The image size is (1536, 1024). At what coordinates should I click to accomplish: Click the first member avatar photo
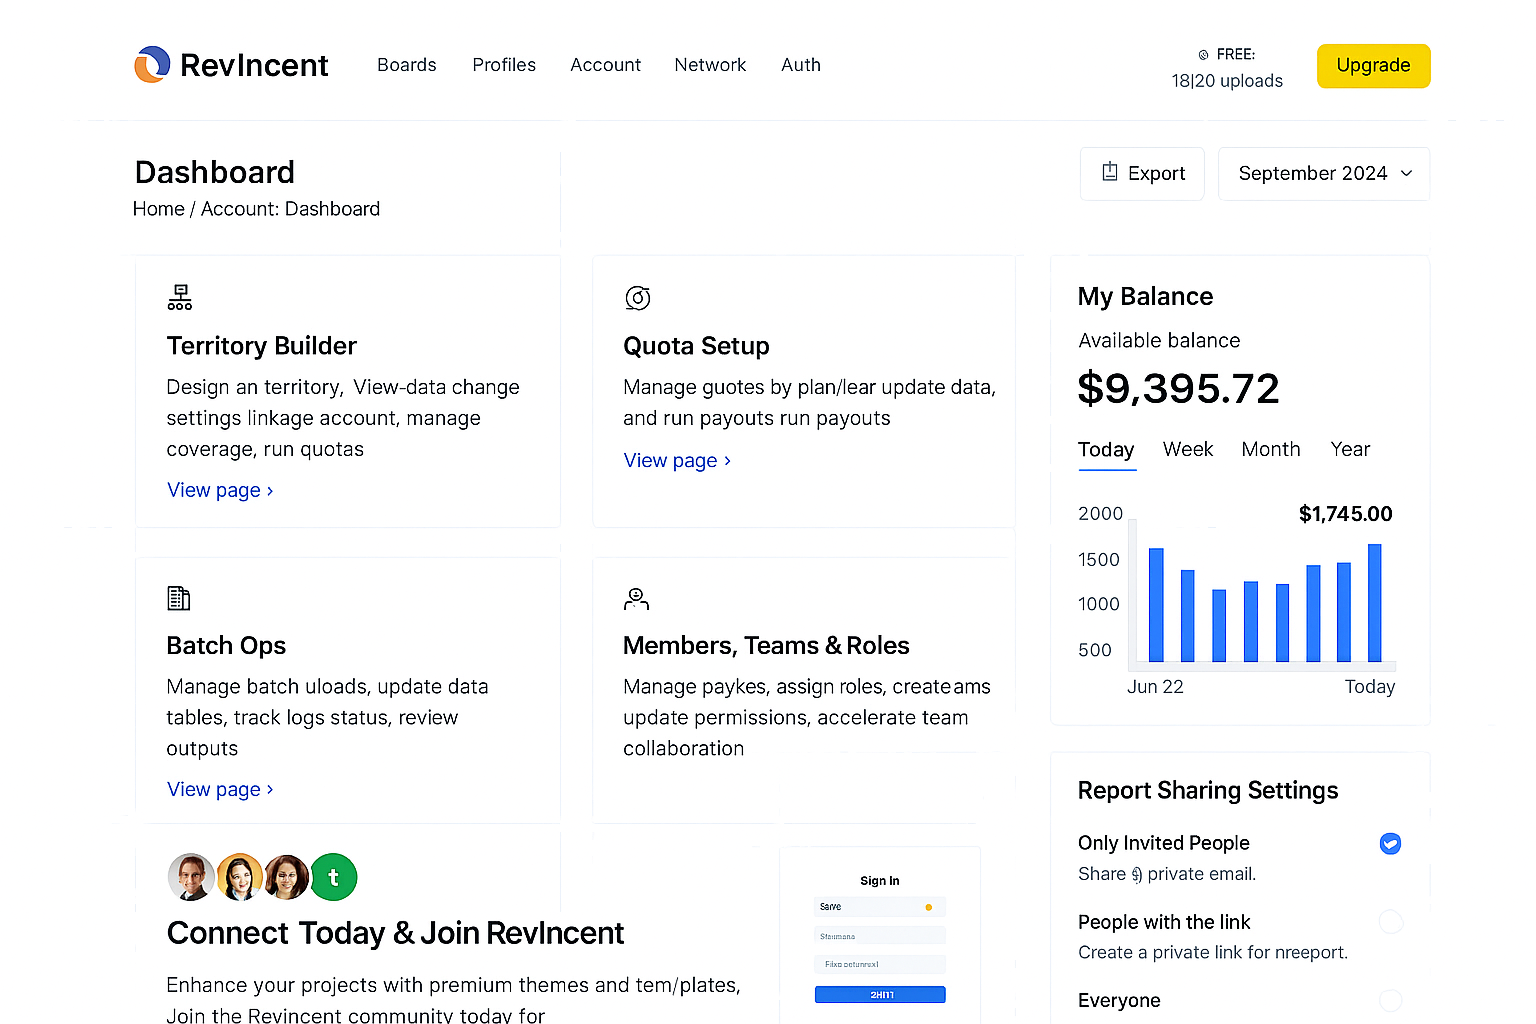190,877
